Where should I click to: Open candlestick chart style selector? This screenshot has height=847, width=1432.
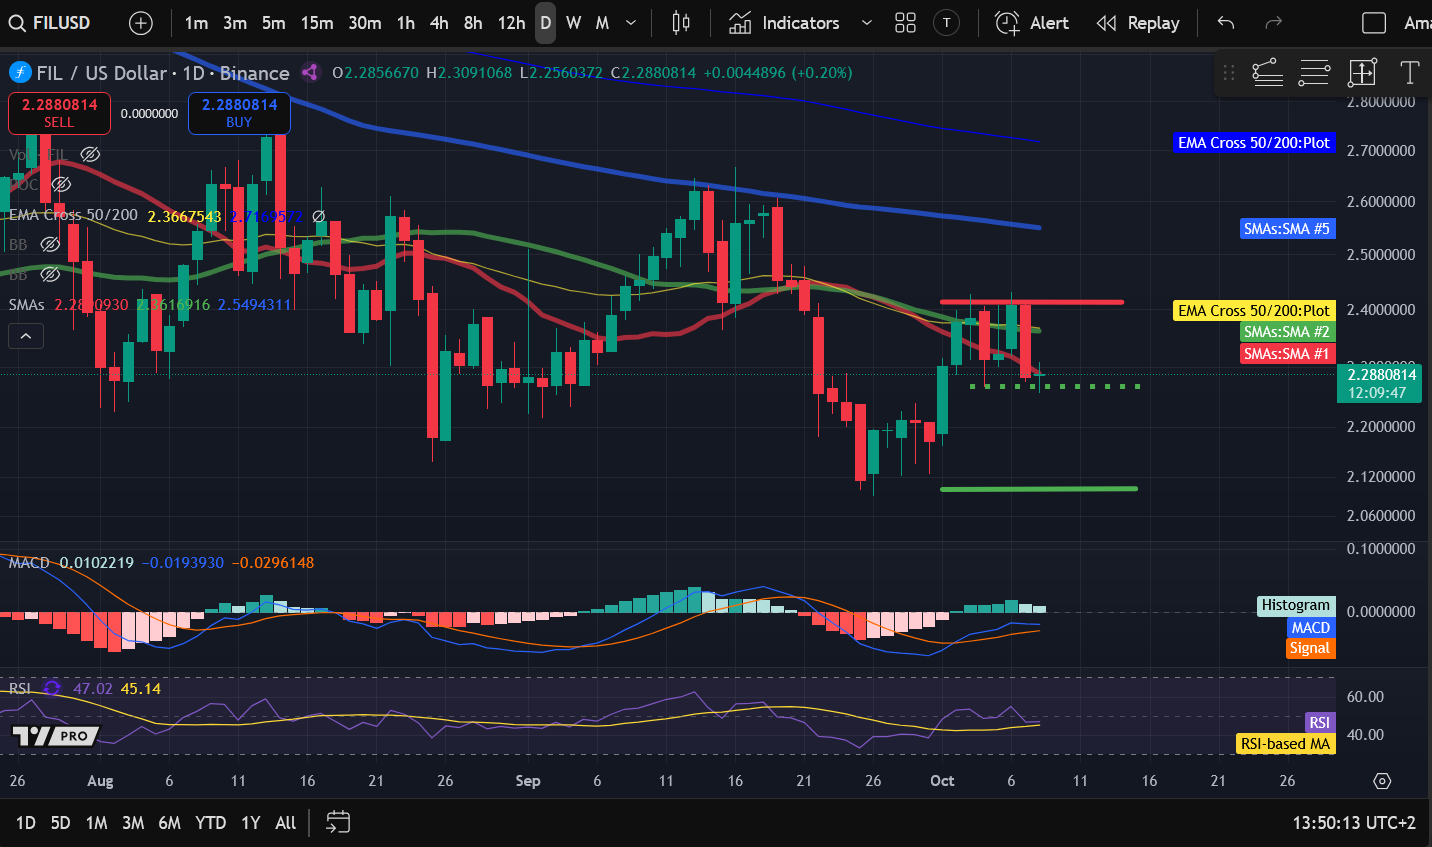coord(681,23)
